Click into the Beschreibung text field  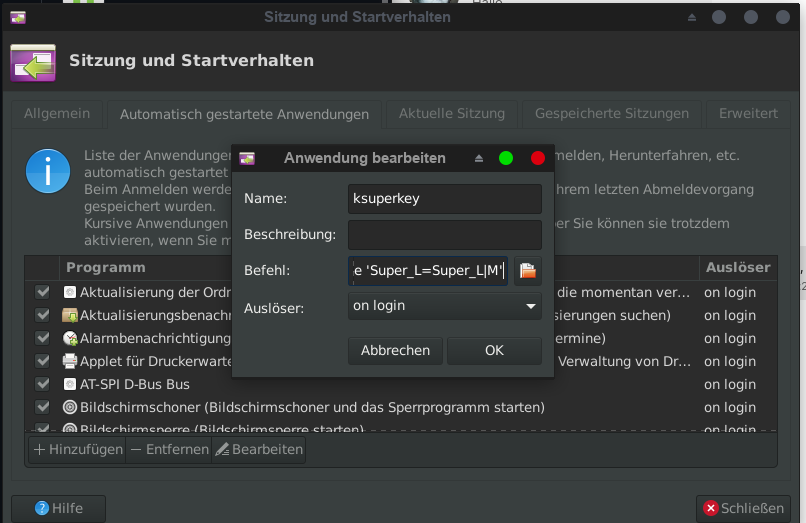[444, 234]
